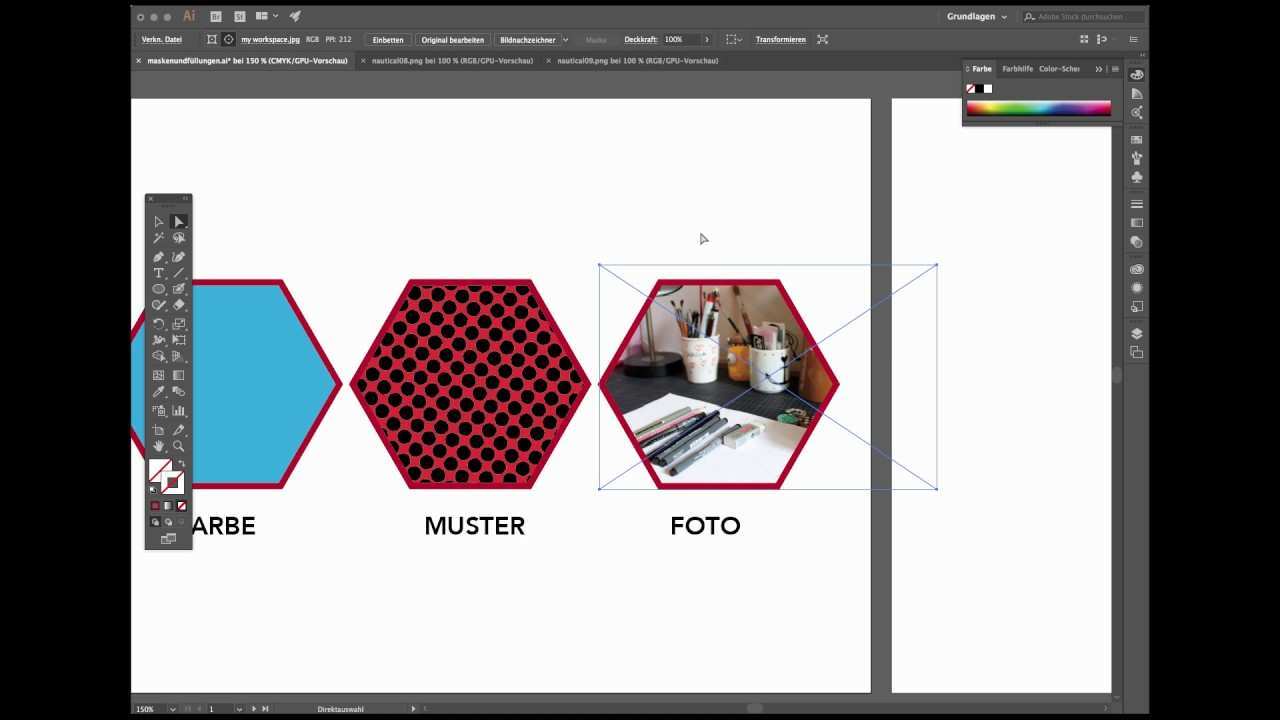Select the Direct Selection tool
The image size is (1280, 720).
(179, 222)
